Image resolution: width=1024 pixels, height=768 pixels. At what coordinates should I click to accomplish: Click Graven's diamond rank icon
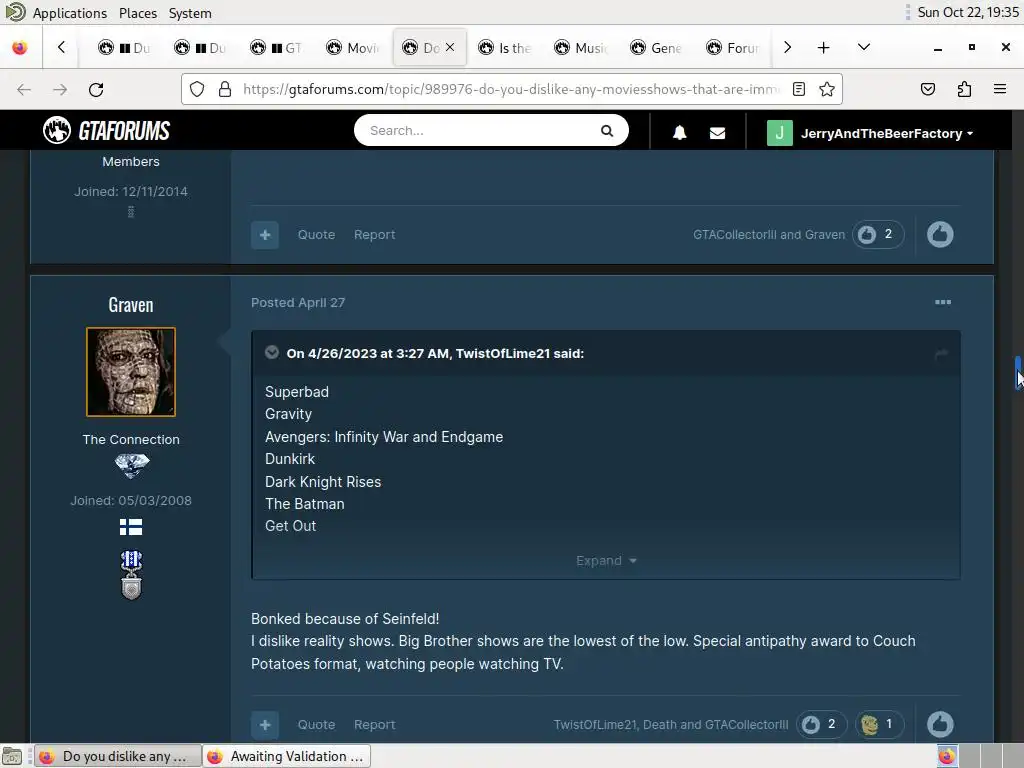131,466
